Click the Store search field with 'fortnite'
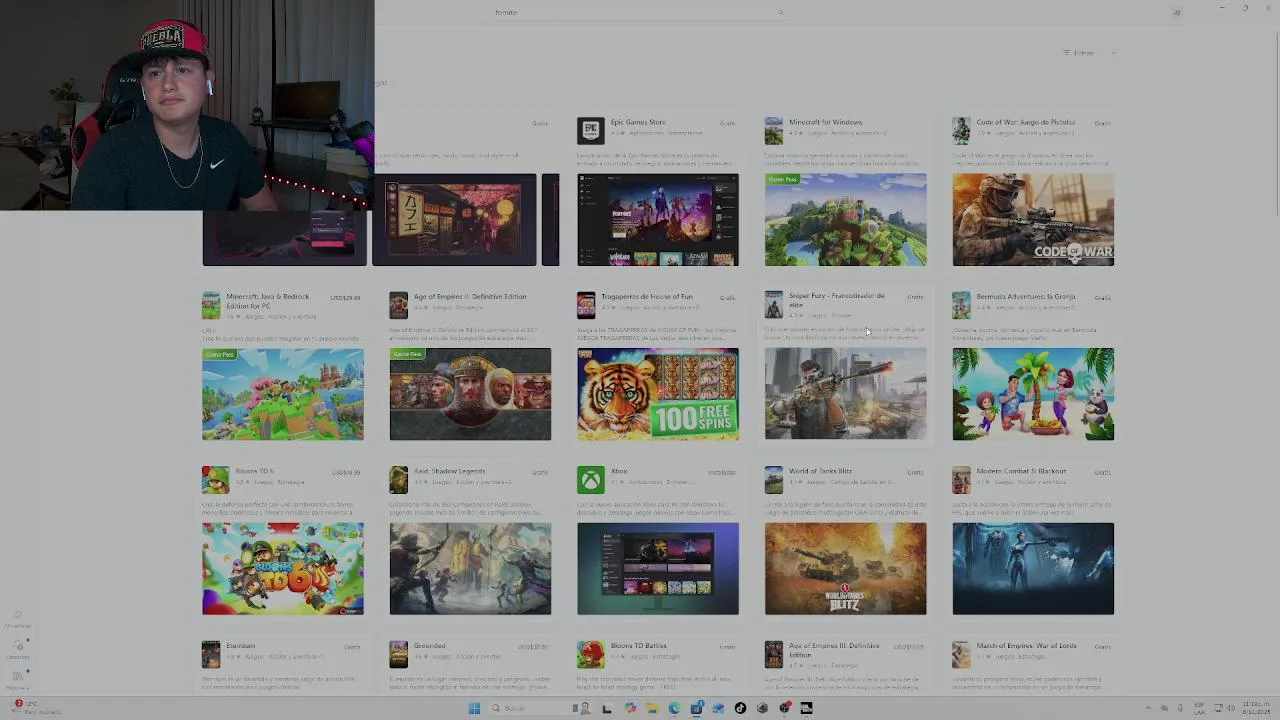The height and width of the screenshot is (720, 1280). click(640, 12)
